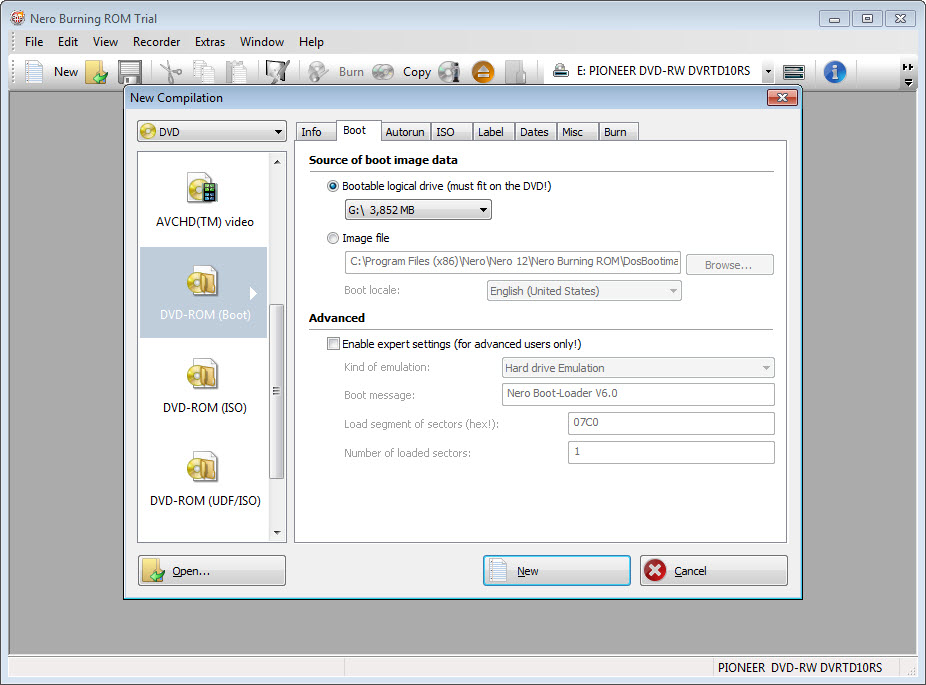Open Boot locale English (United States) dropdown
The height and width of the screenshot is (685, 926).
click(x=584, y=291)
